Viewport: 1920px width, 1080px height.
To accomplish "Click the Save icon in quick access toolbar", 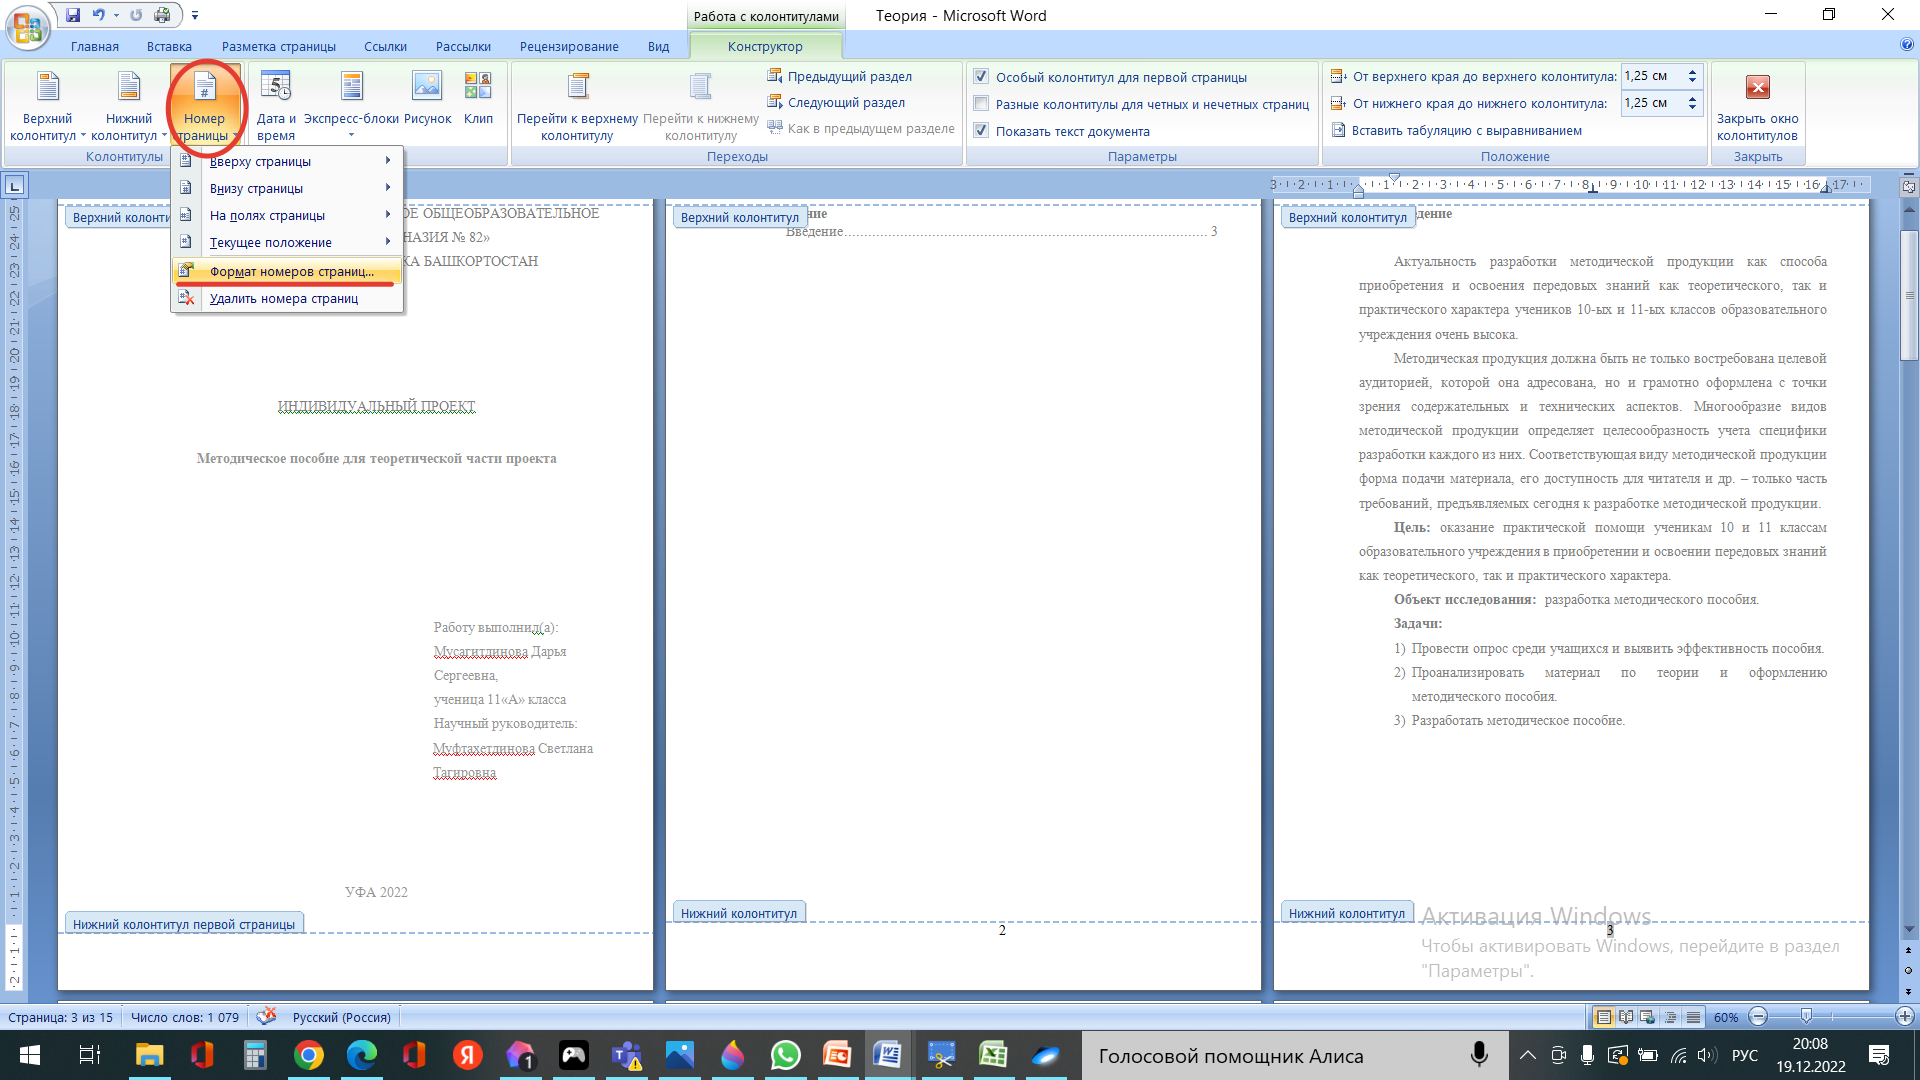I will click(x=73, y=15).
